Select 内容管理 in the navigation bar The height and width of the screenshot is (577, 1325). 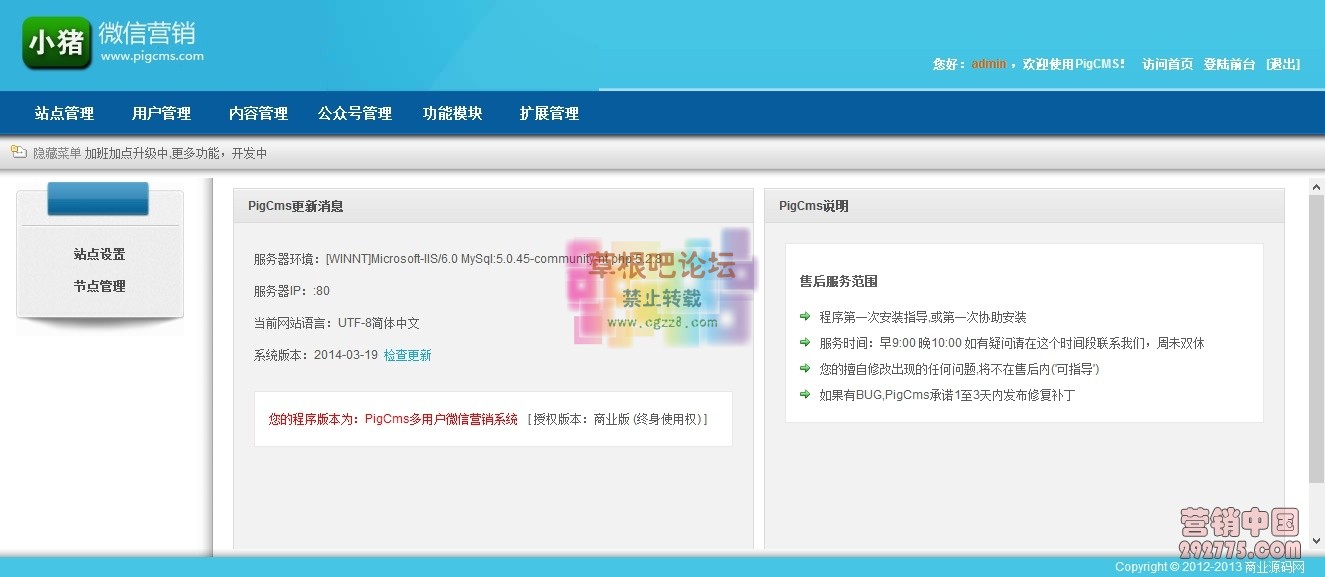coord(258,113)
